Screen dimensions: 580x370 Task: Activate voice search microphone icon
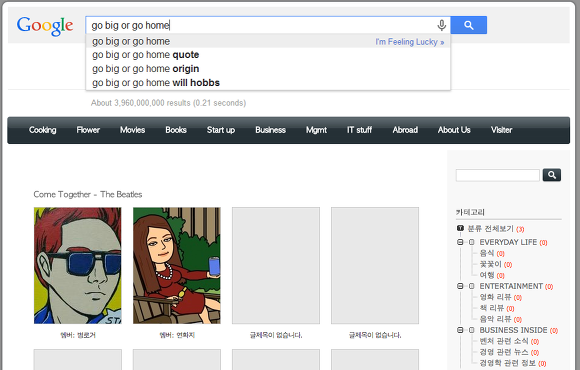(441, 25)
